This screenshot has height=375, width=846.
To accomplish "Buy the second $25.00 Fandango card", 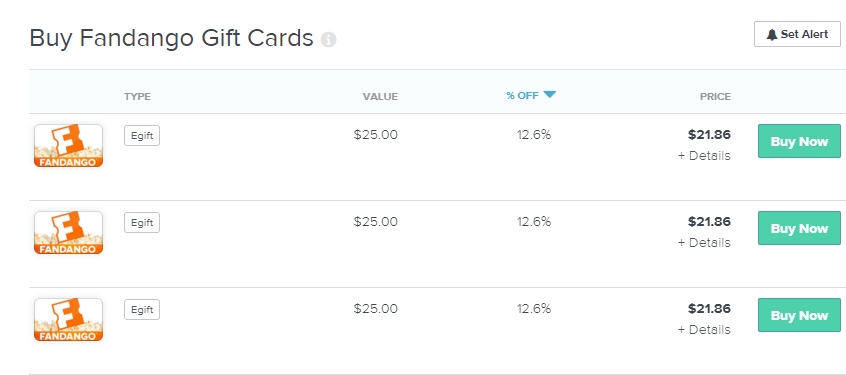I will click(x=799, y=228).
